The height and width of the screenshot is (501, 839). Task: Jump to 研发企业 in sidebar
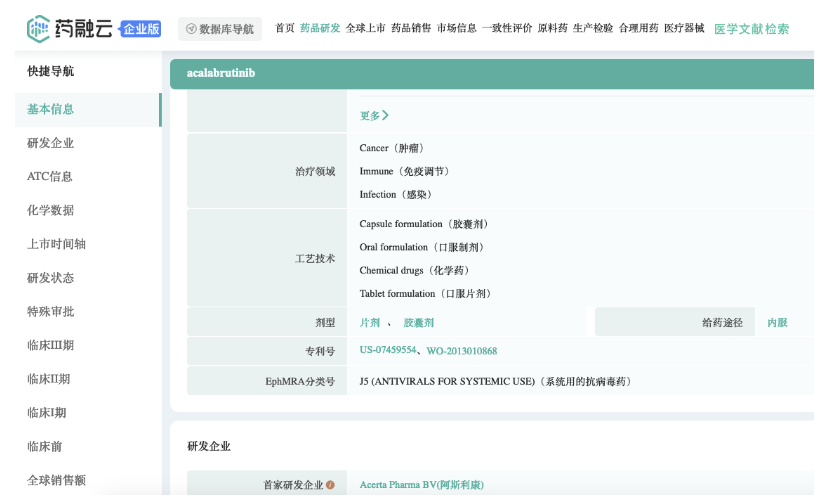click(x=50, y=143)
